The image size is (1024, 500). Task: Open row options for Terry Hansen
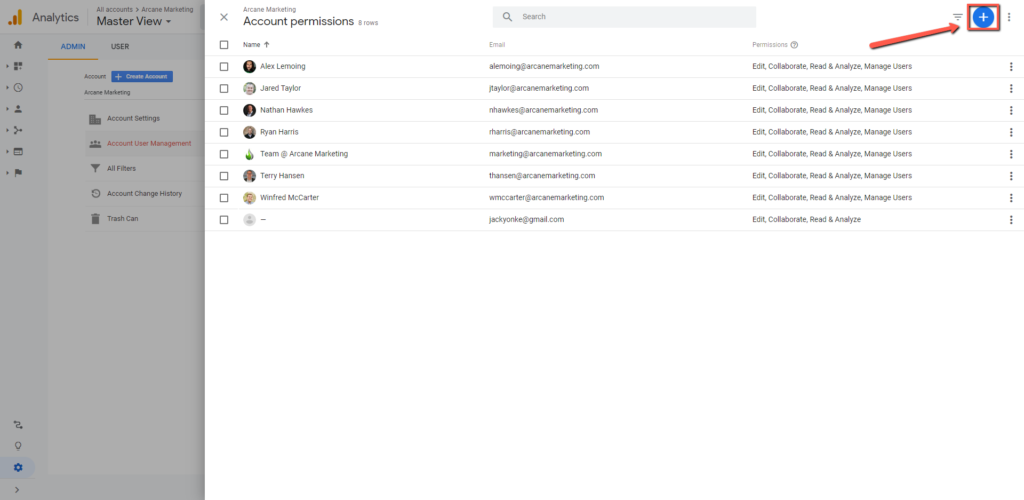(x=1011, y=176)
